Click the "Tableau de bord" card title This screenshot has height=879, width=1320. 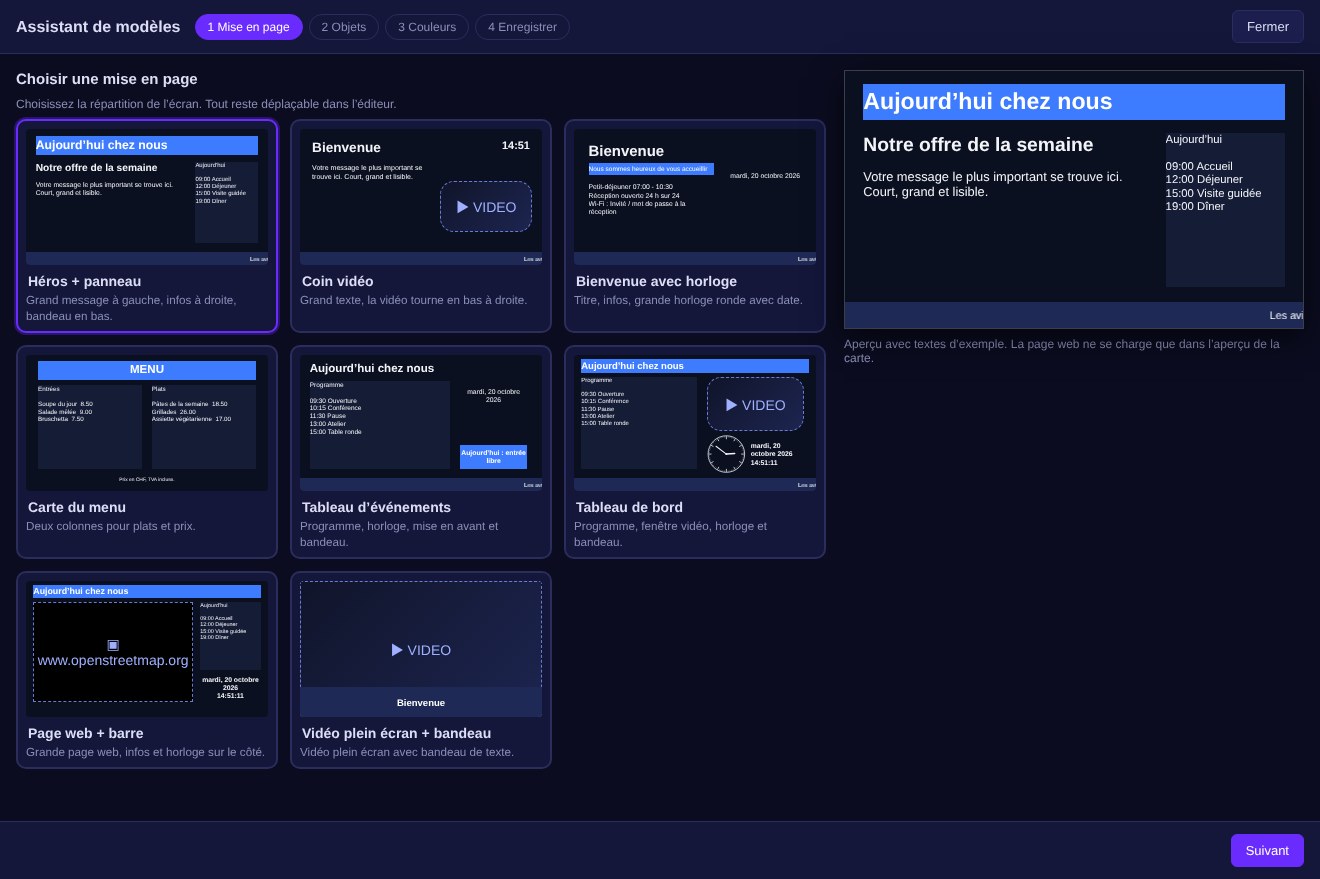629,507
